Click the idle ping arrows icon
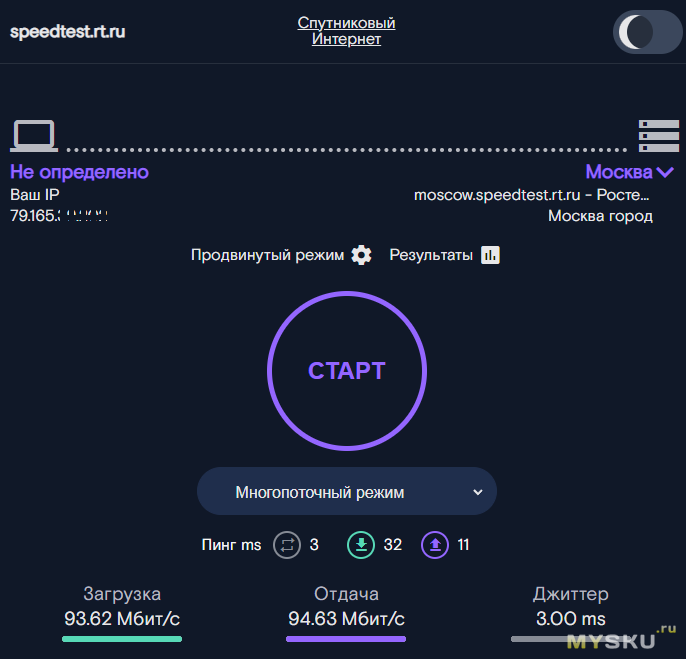686x659 pixels. 287,545
